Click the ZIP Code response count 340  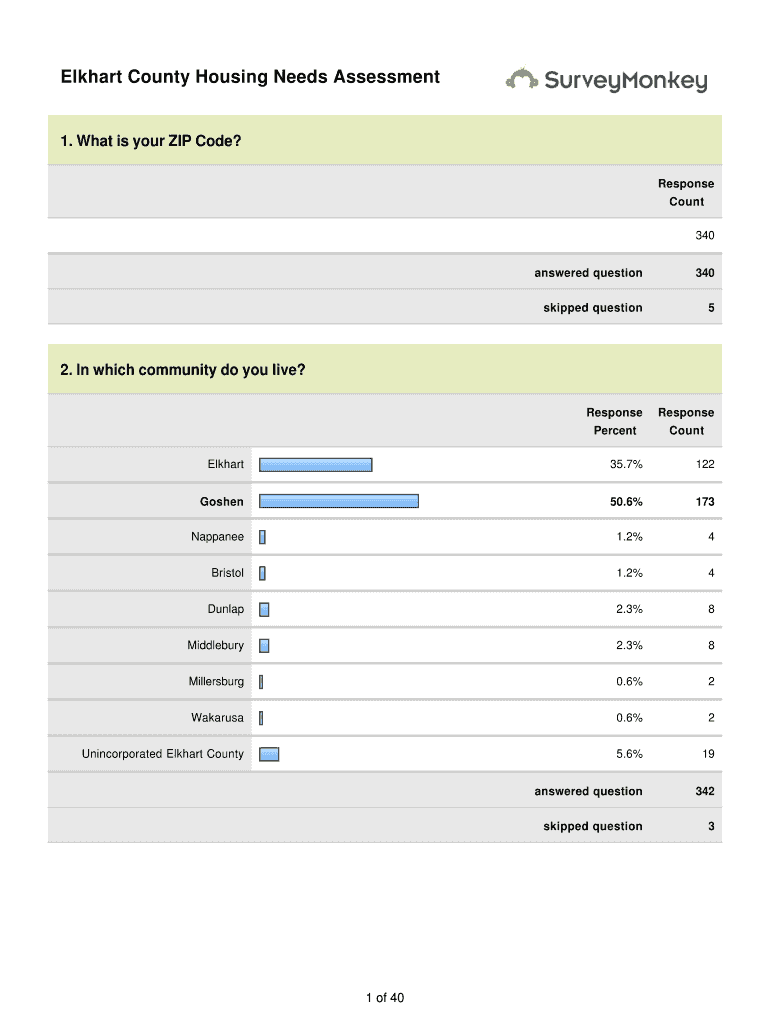click(x=704, y=236)
